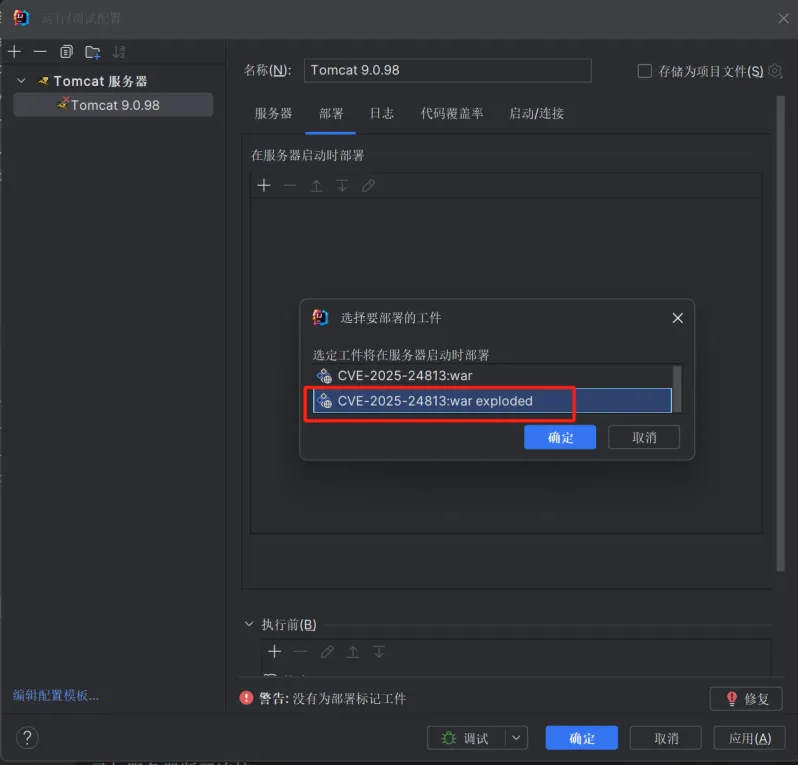Switch to the 服务器 tab
The height and width of the screenshot is (765, 798).
(273, 113)
